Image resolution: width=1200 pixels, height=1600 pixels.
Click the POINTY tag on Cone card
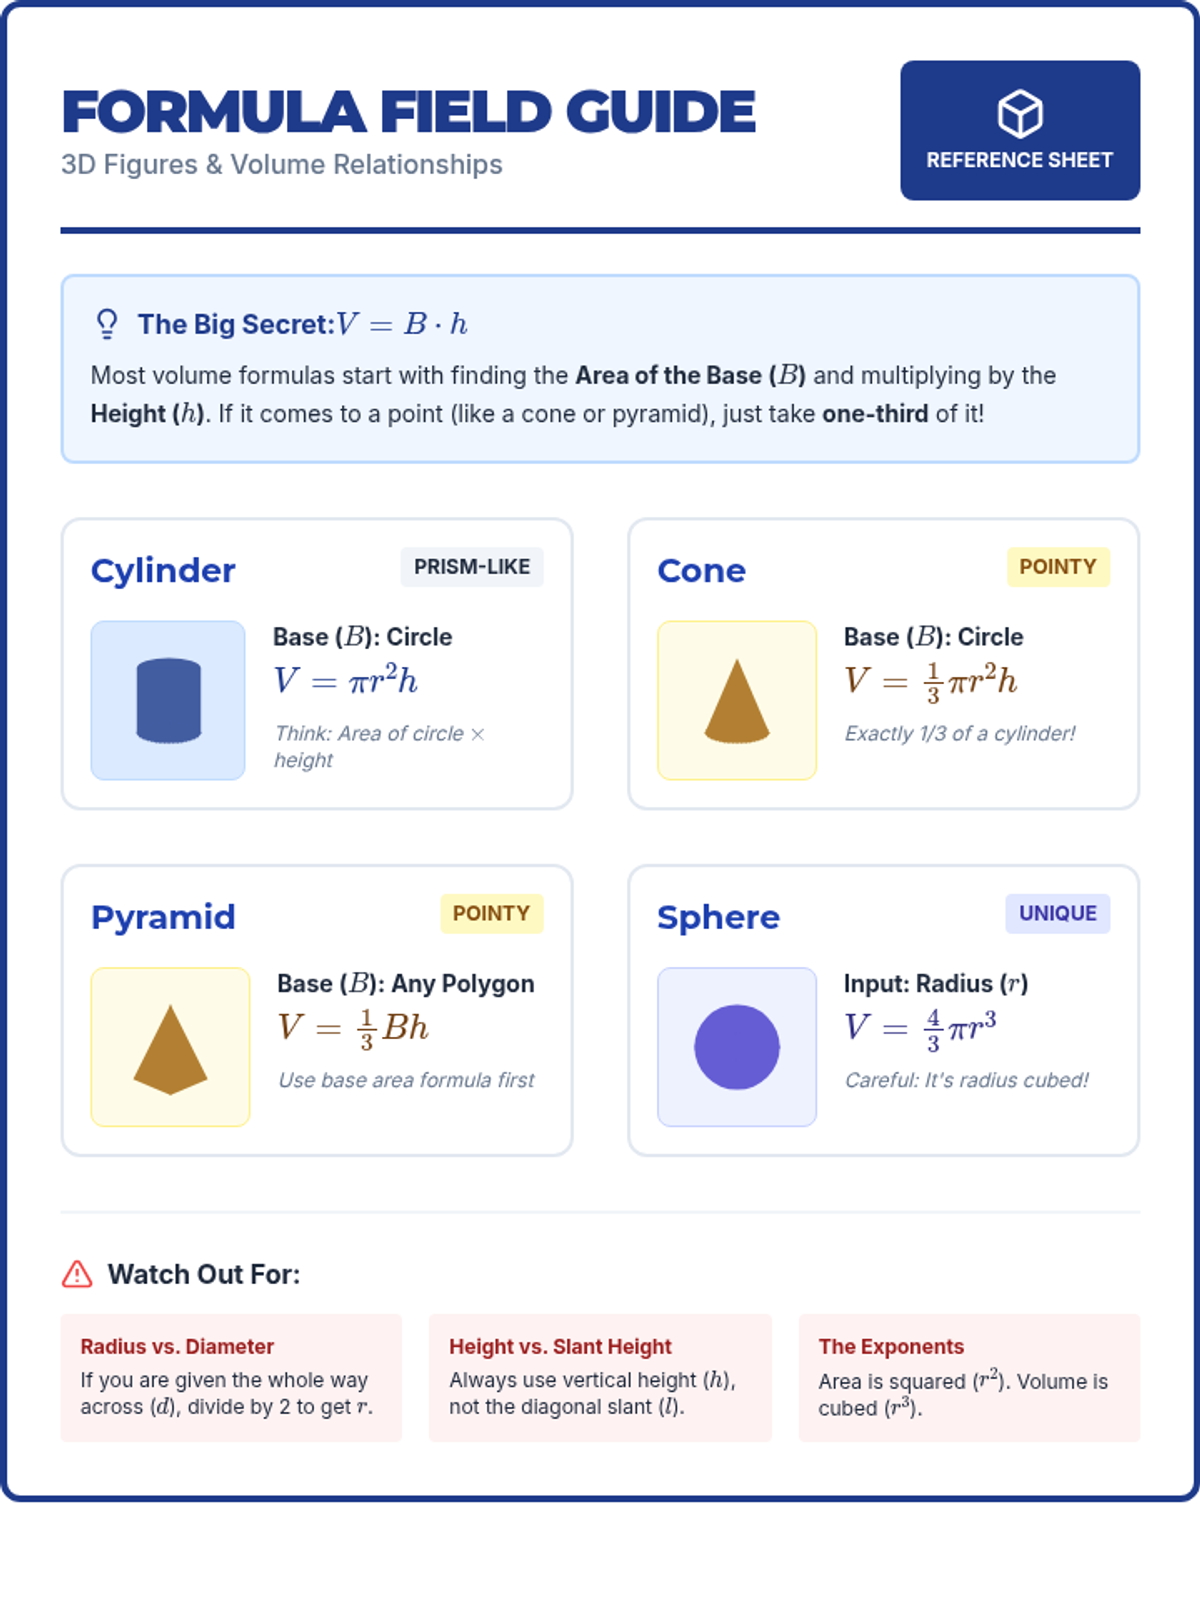1057,567
